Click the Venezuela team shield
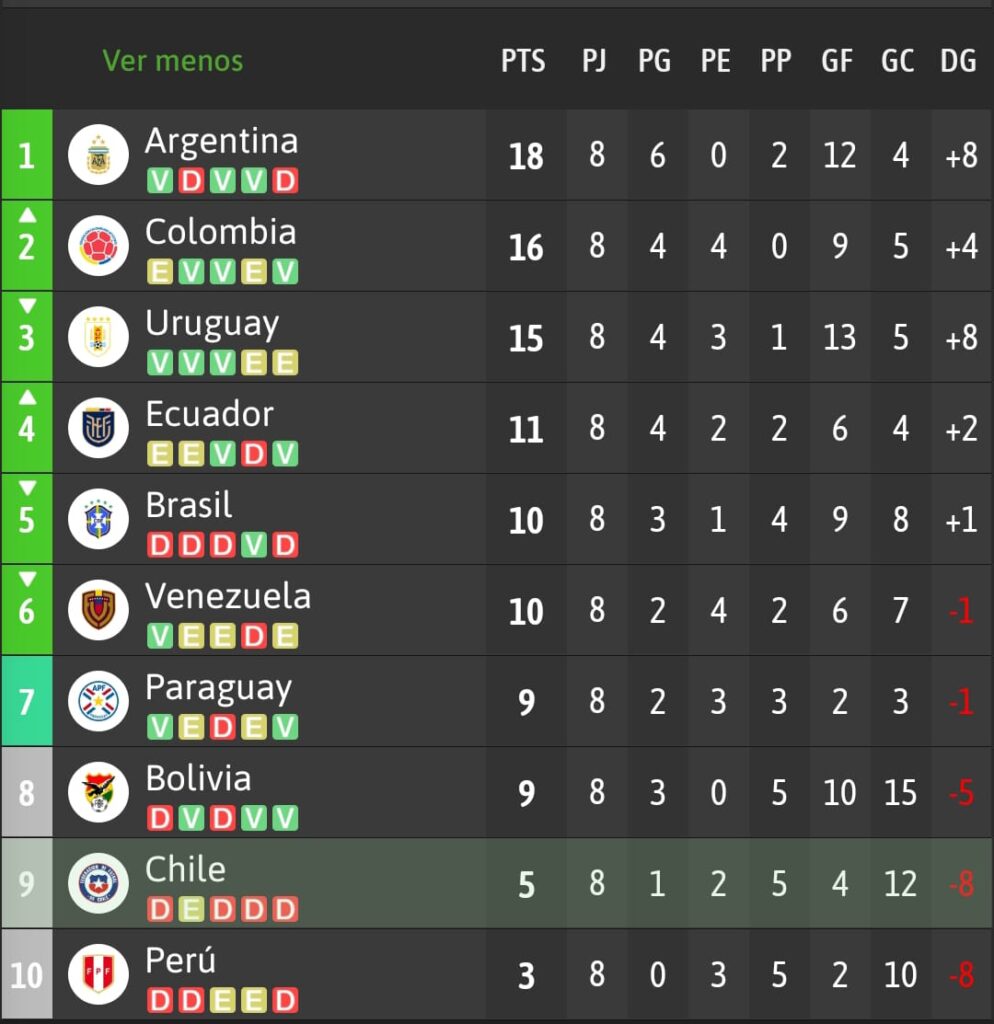Image resolution: width=994 pixels, height=1024 pixels. coord(99,611)
